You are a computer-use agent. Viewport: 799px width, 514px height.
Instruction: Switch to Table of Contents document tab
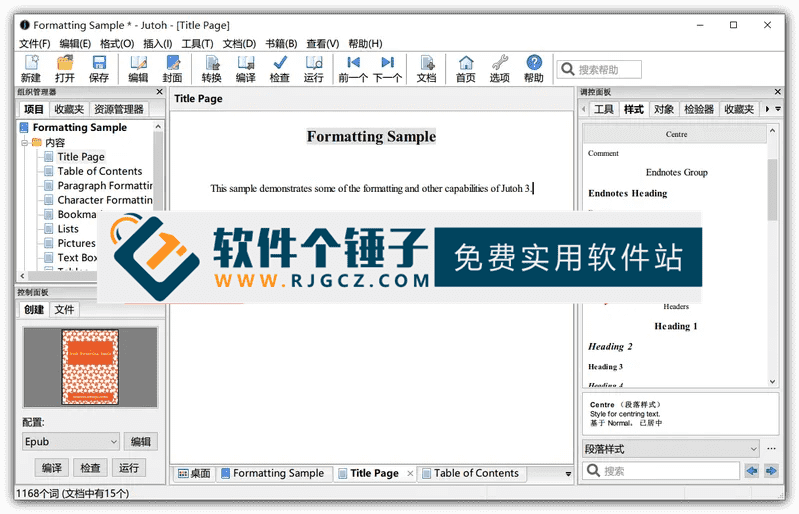pos(470,474)
